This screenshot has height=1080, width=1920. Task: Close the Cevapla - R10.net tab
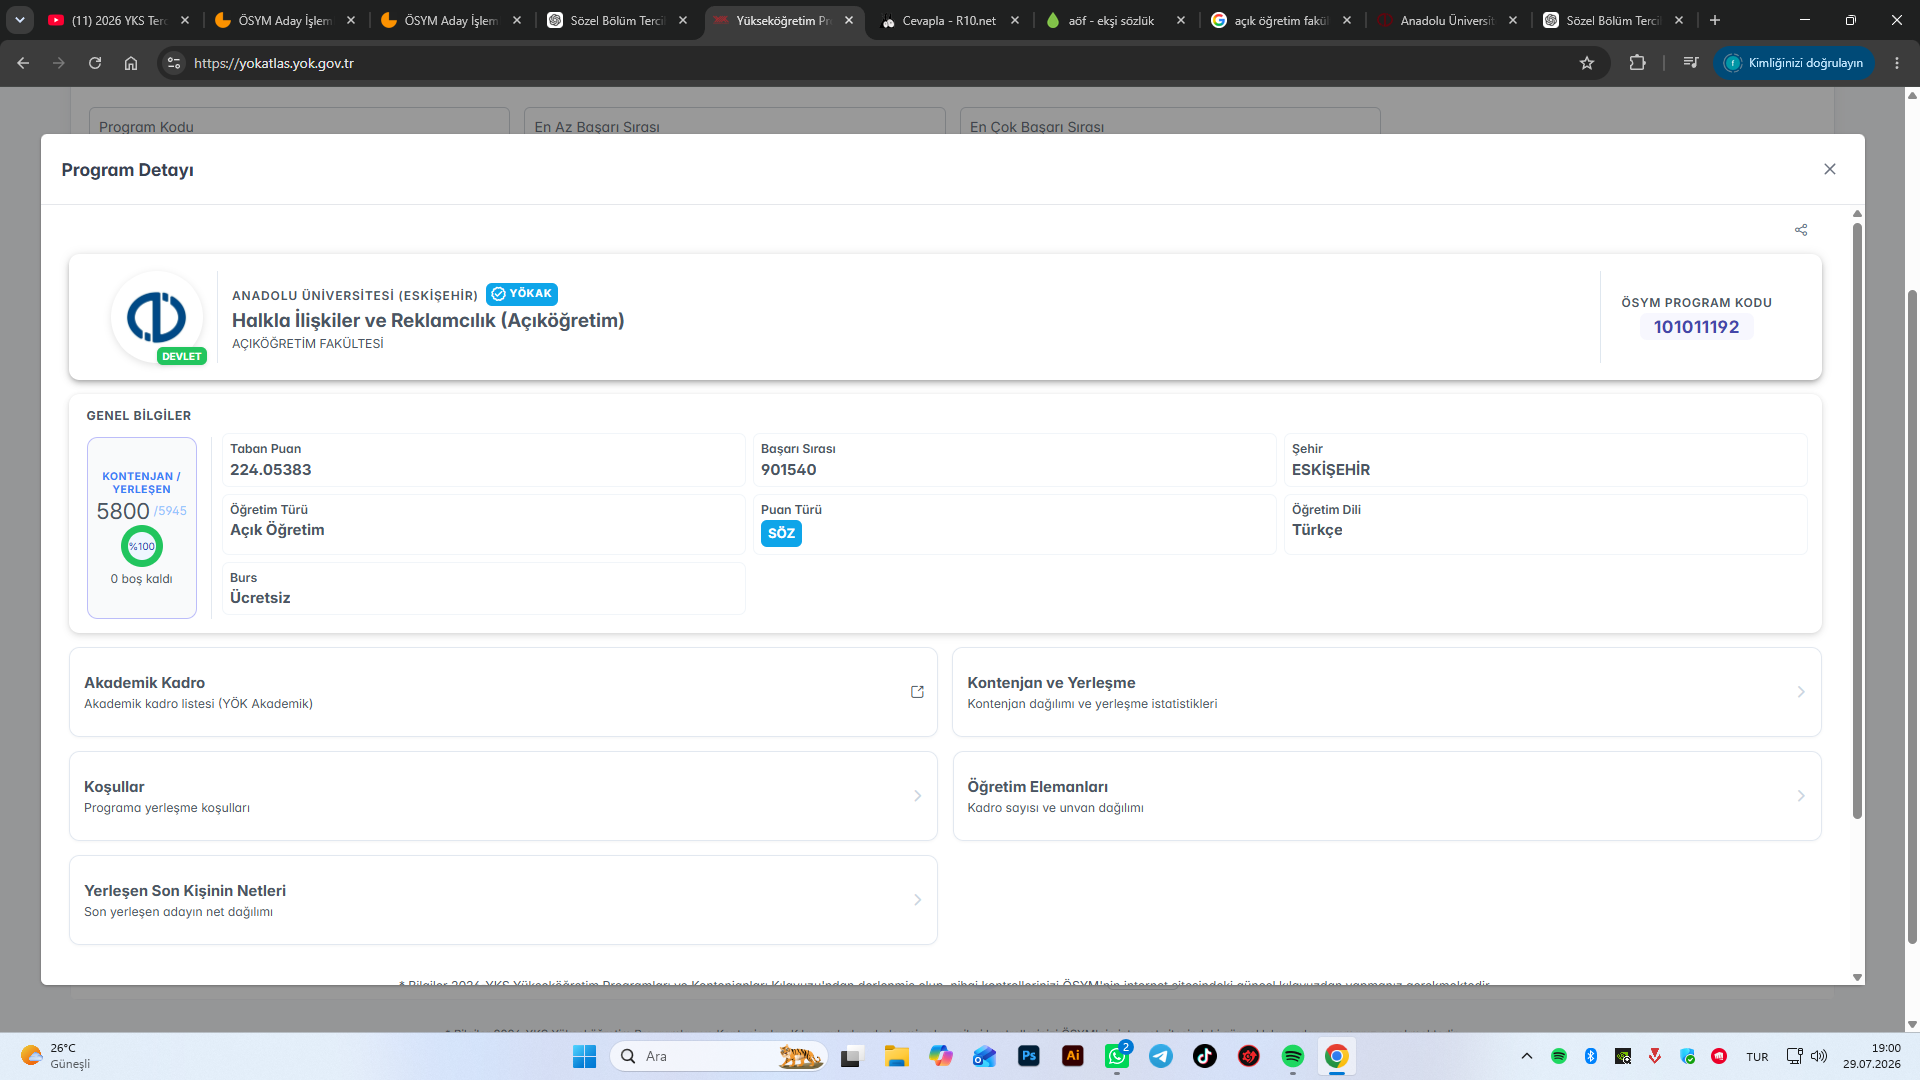tap(1015, 20)
